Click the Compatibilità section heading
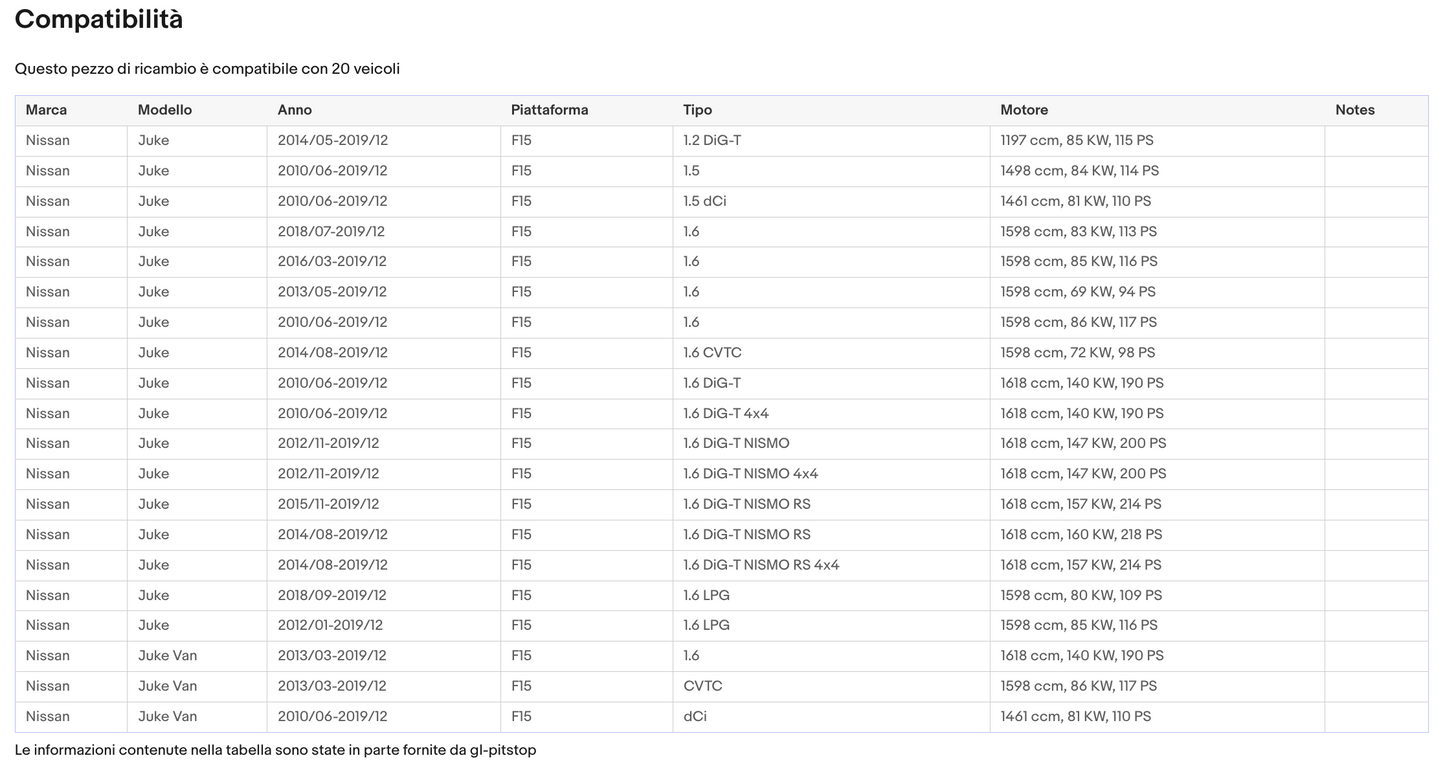 [99, 19]
